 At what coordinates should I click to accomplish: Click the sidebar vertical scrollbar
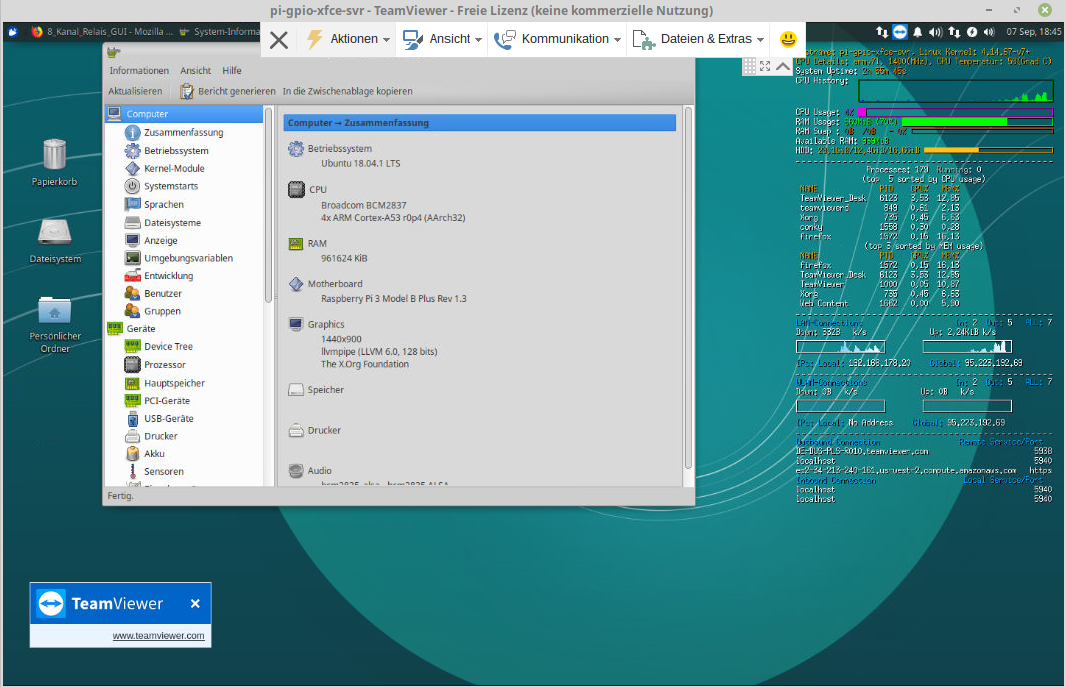(268, 200)
